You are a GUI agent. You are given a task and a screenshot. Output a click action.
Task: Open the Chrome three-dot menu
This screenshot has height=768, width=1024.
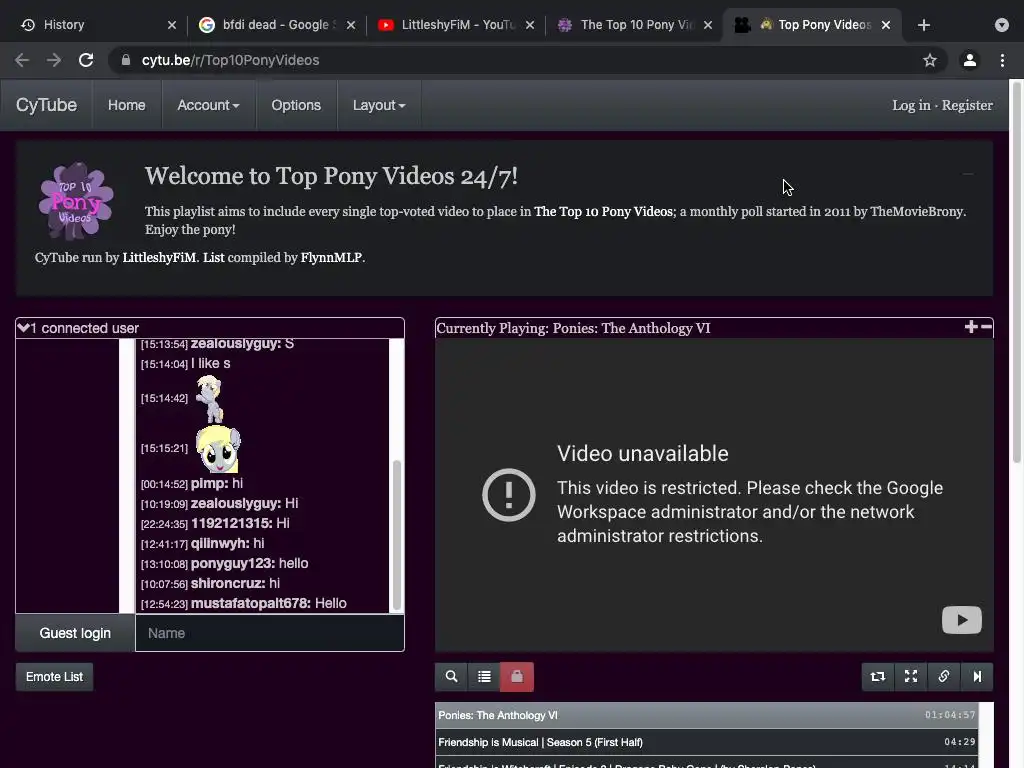click(1002, 60)
